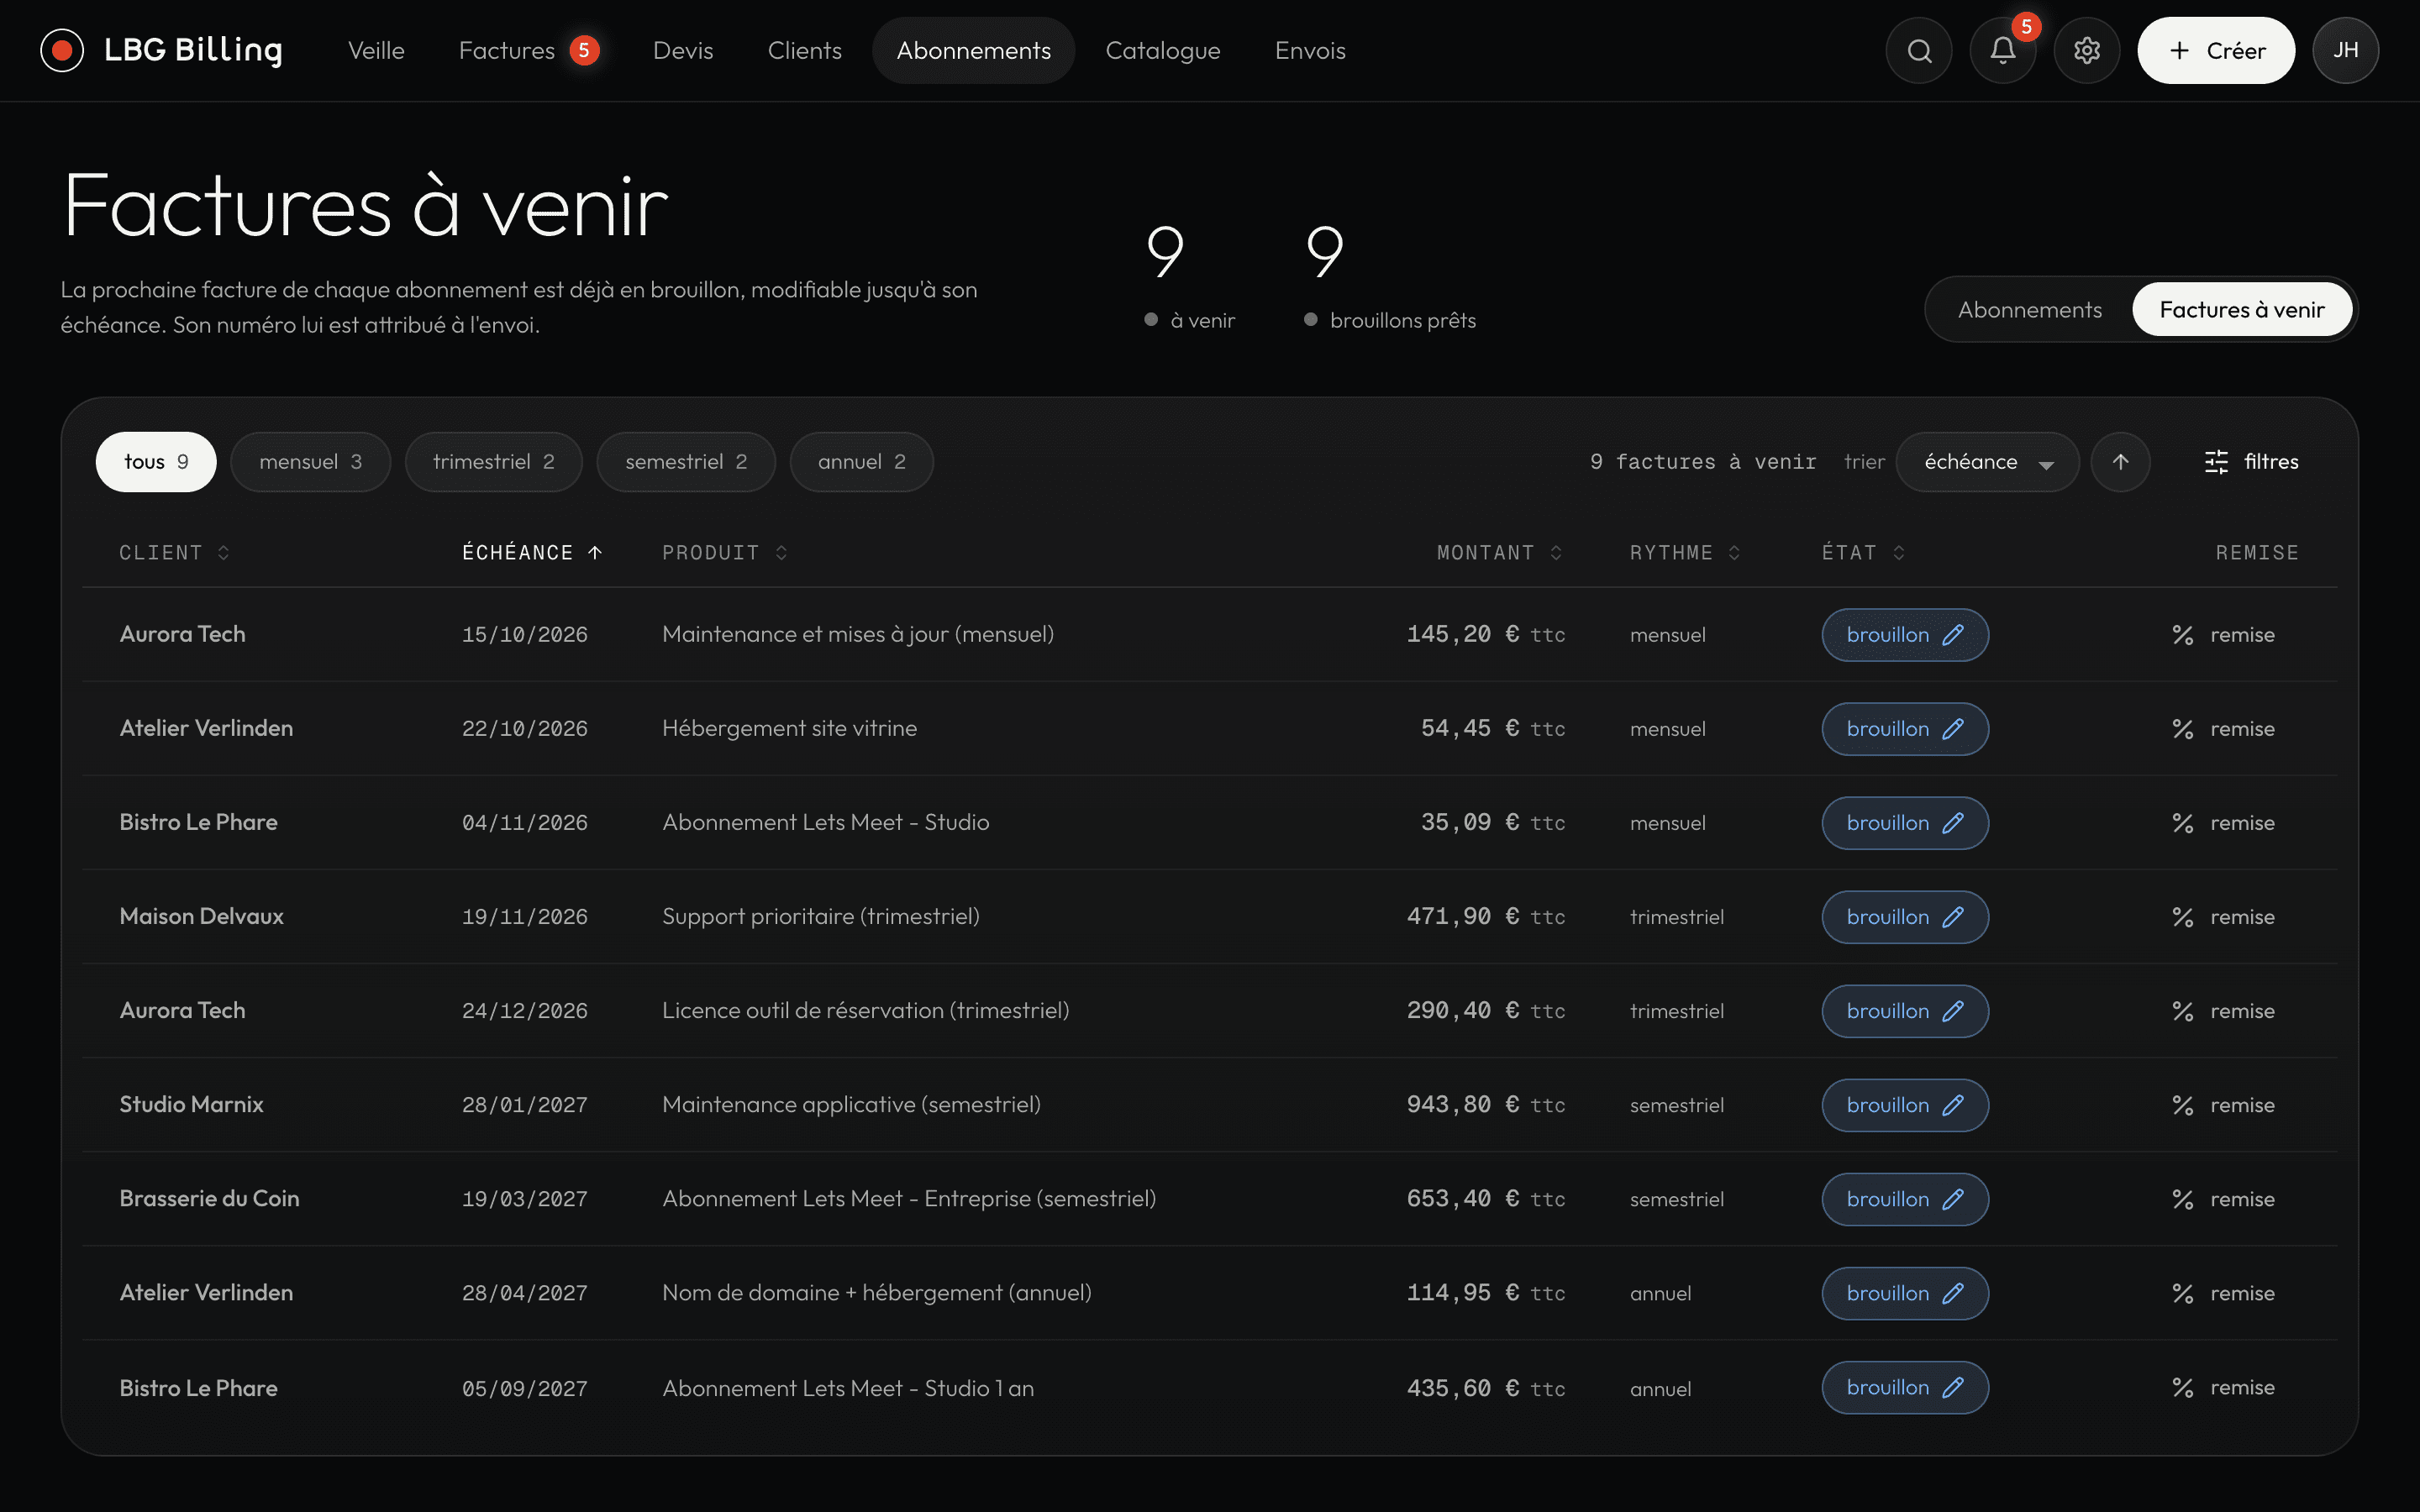Open the échéance sort dropdown
This screenshot has width=2420, height=1512.
(1987, 462)
